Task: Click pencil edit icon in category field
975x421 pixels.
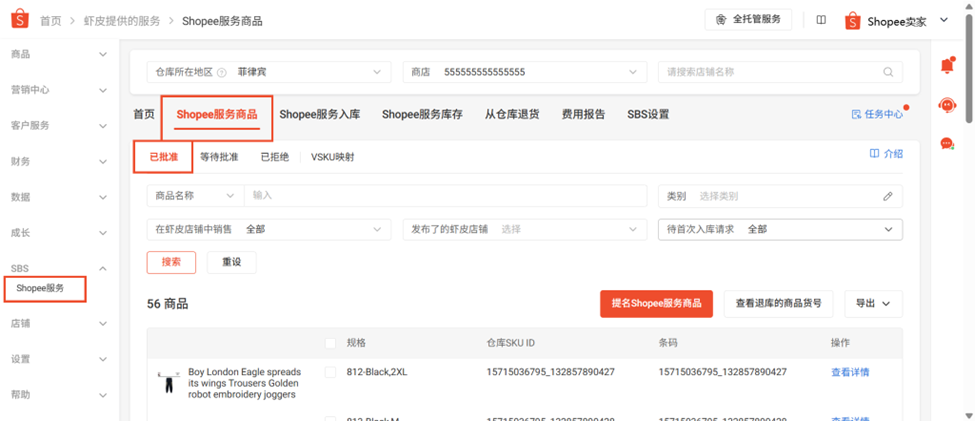Action: (x=888, y=197)
